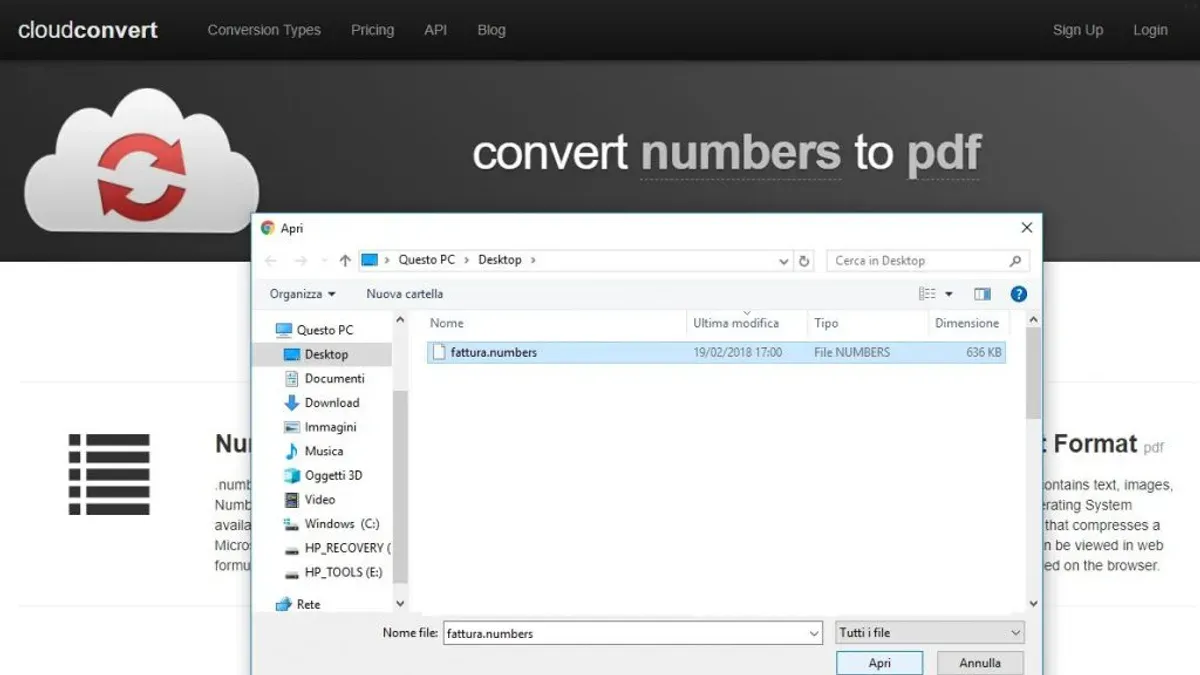Viewport: 1200px width, 675px height.
Task: Open the Blog link
Action: click(x=491, y=30)
